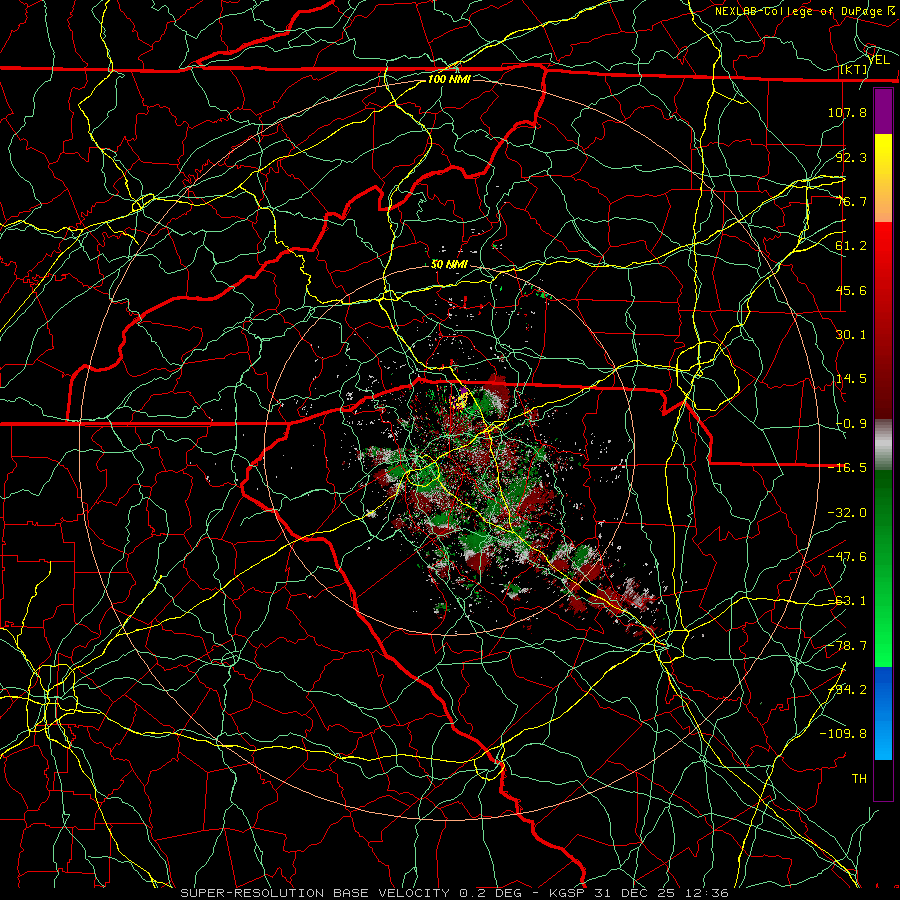Viewport: 900px width, 900px height.
Task: Select the 45.6 scale value
Action: (852, 290)
